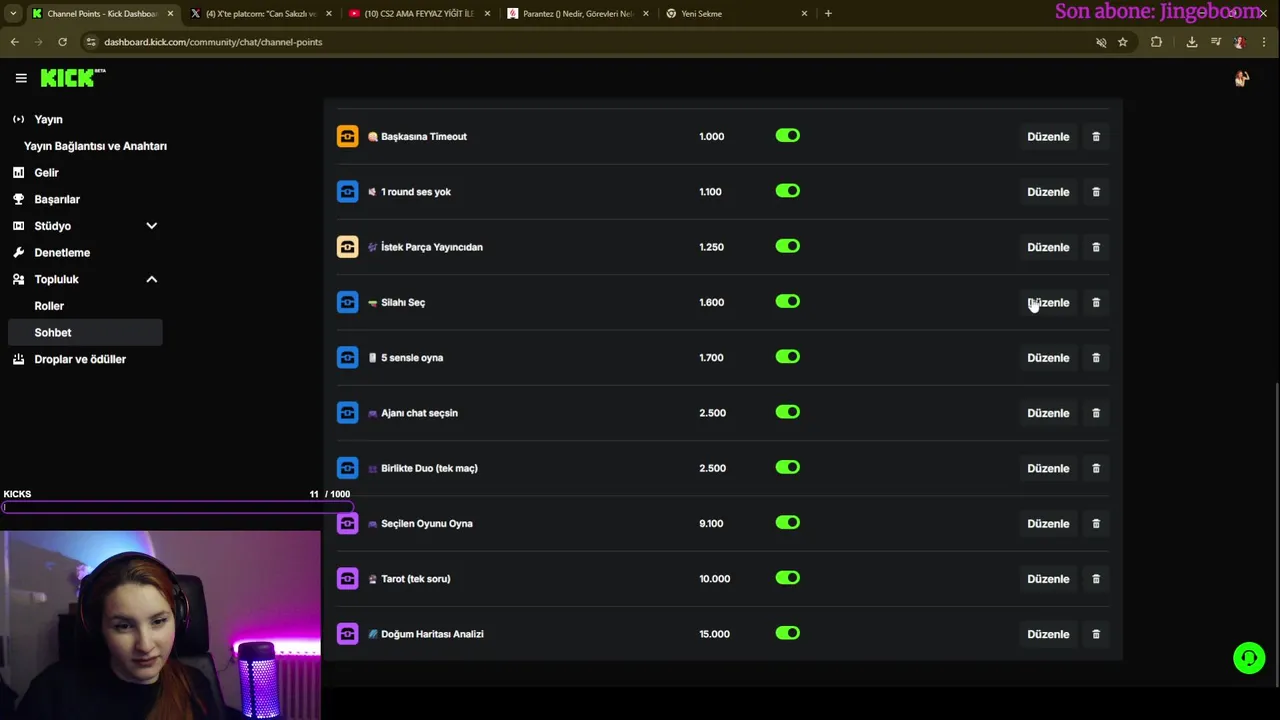This screenshot has width=1280, height=720.
Task: Click browser back arrow
Action: pyautogui.click(x=14, y=42)
